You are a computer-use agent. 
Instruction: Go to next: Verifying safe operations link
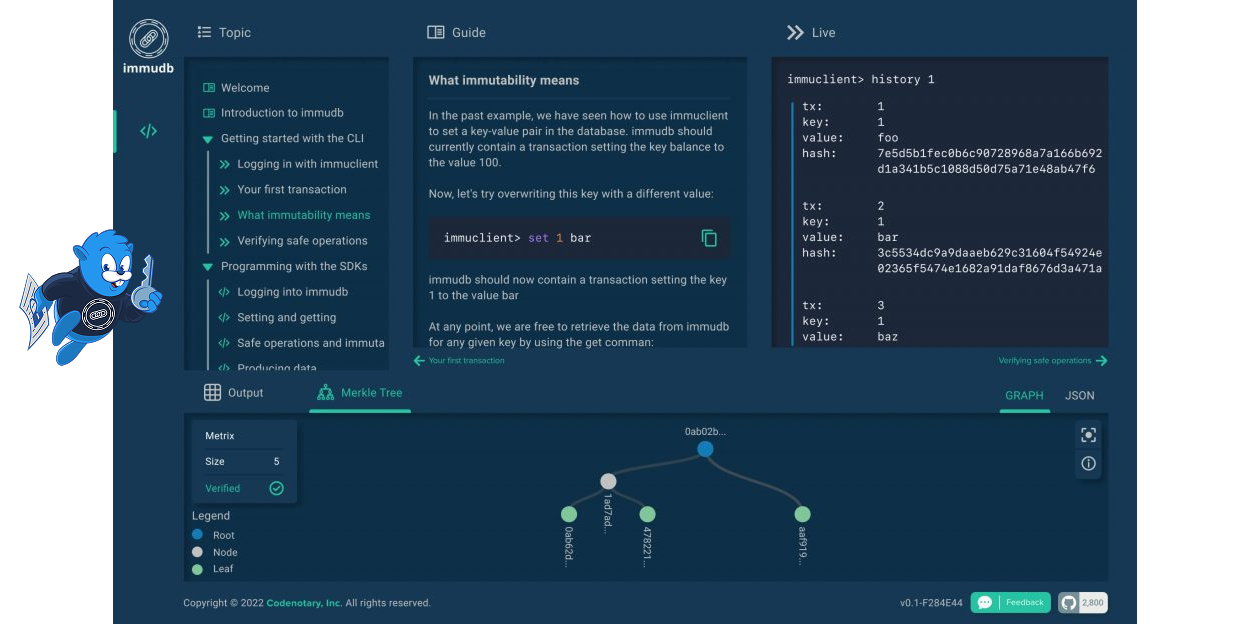point(1053,361)
